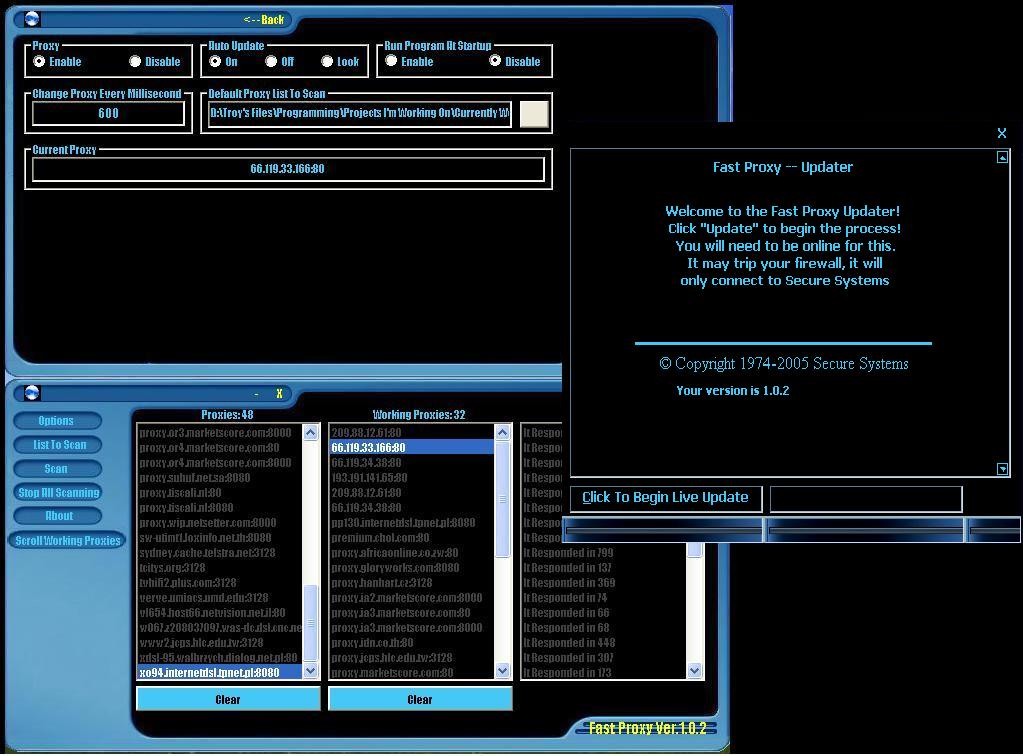Set Auto Update to Off

click(271, 61)
